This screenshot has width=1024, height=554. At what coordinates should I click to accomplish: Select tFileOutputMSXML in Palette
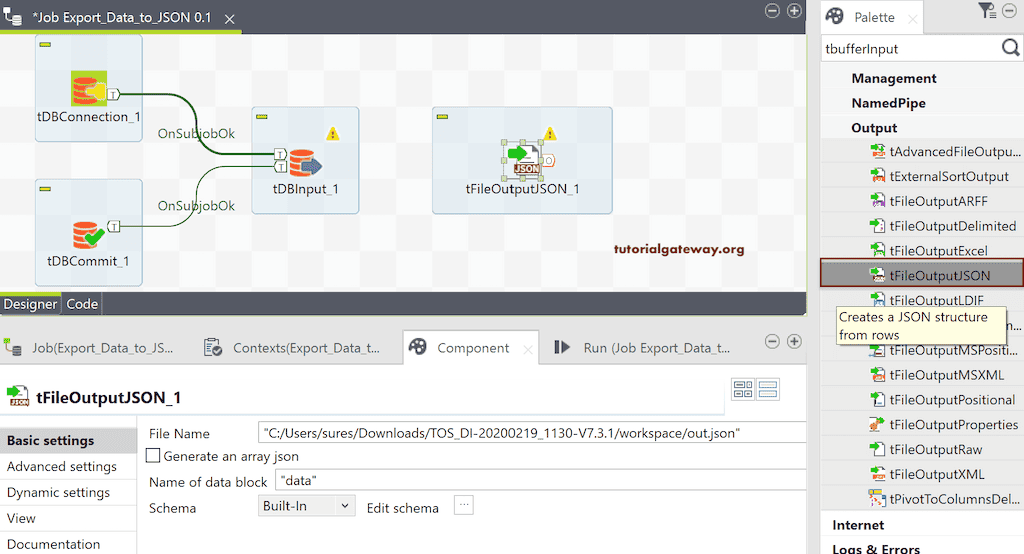tap(936, 375)
